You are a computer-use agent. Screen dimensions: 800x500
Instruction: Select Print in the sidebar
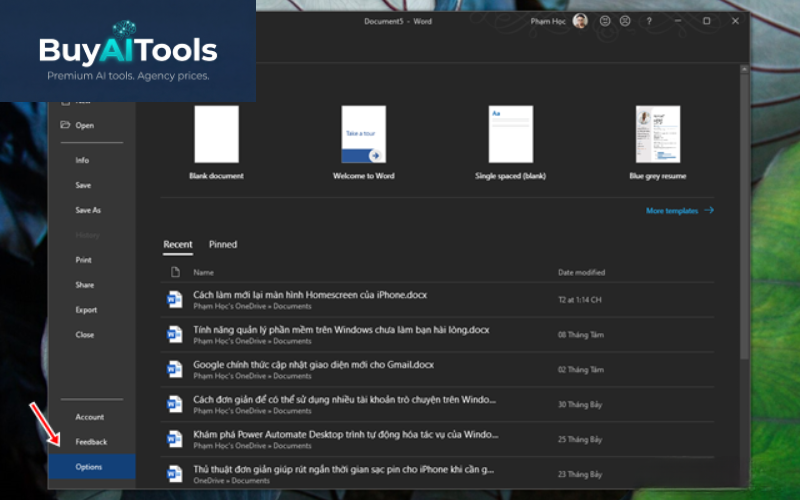[84, 260]
